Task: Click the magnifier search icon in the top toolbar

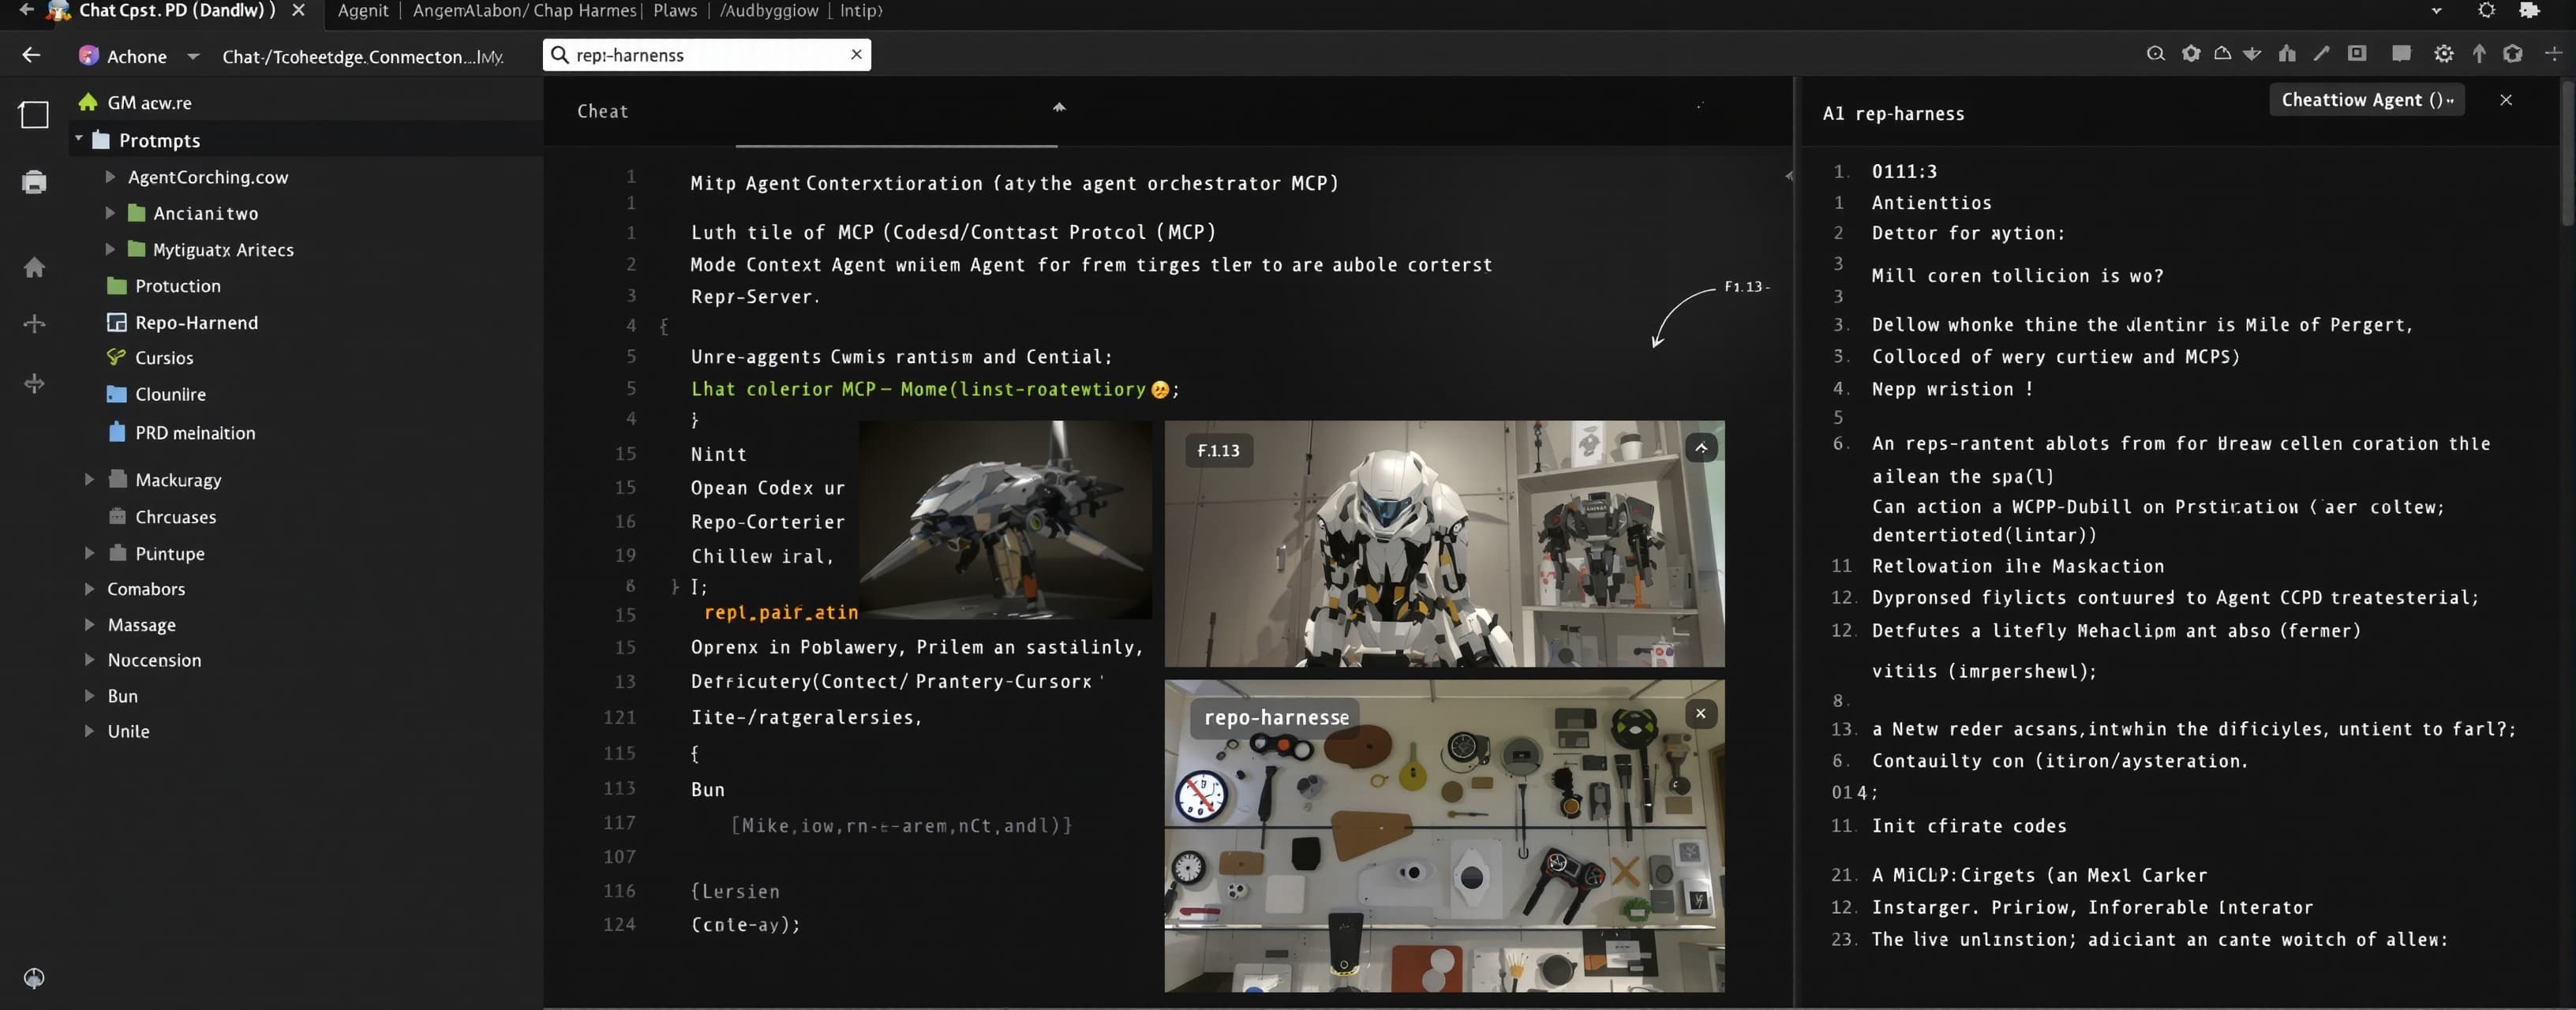Action: 2155,54
